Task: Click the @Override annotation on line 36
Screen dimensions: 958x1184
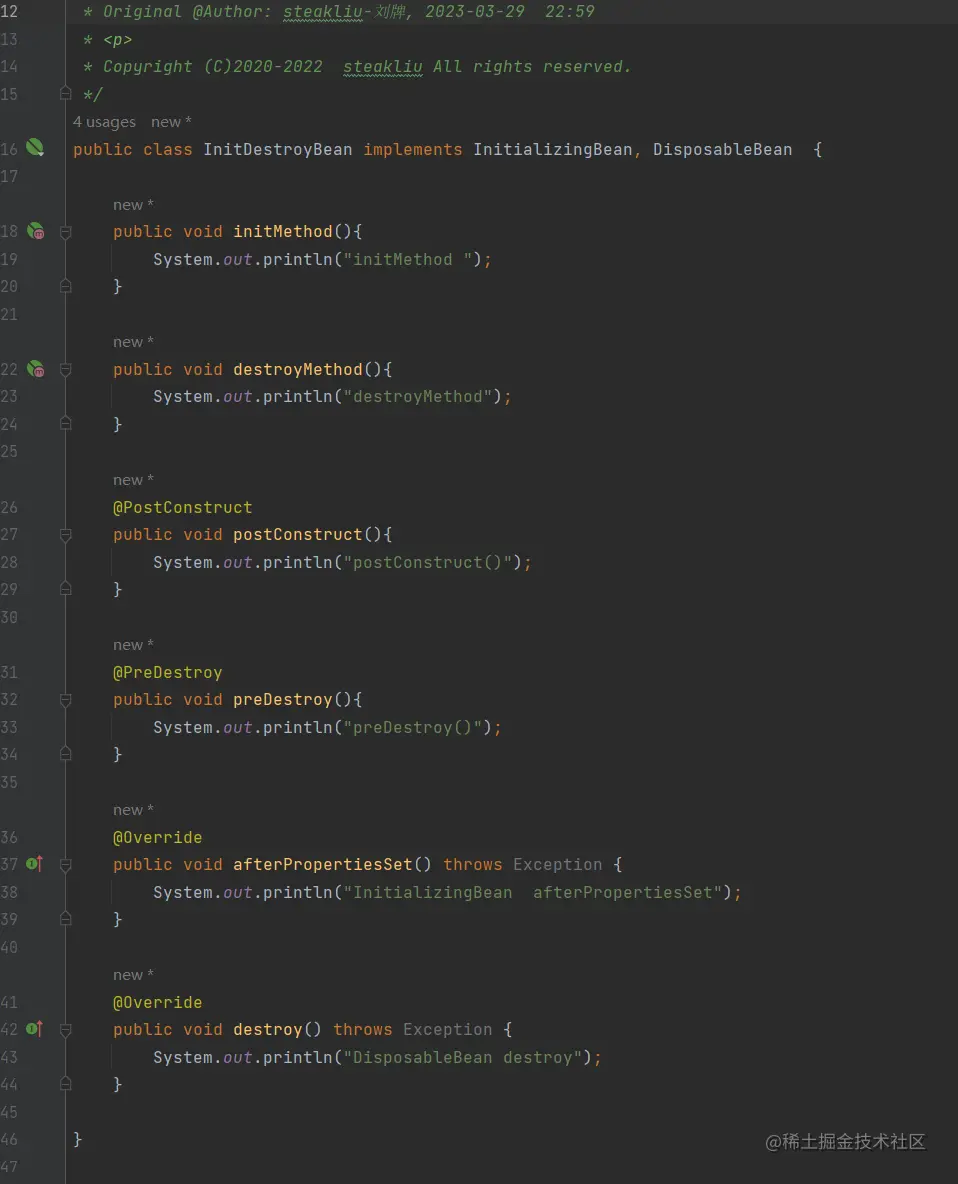Action: (x=158, y=837)
